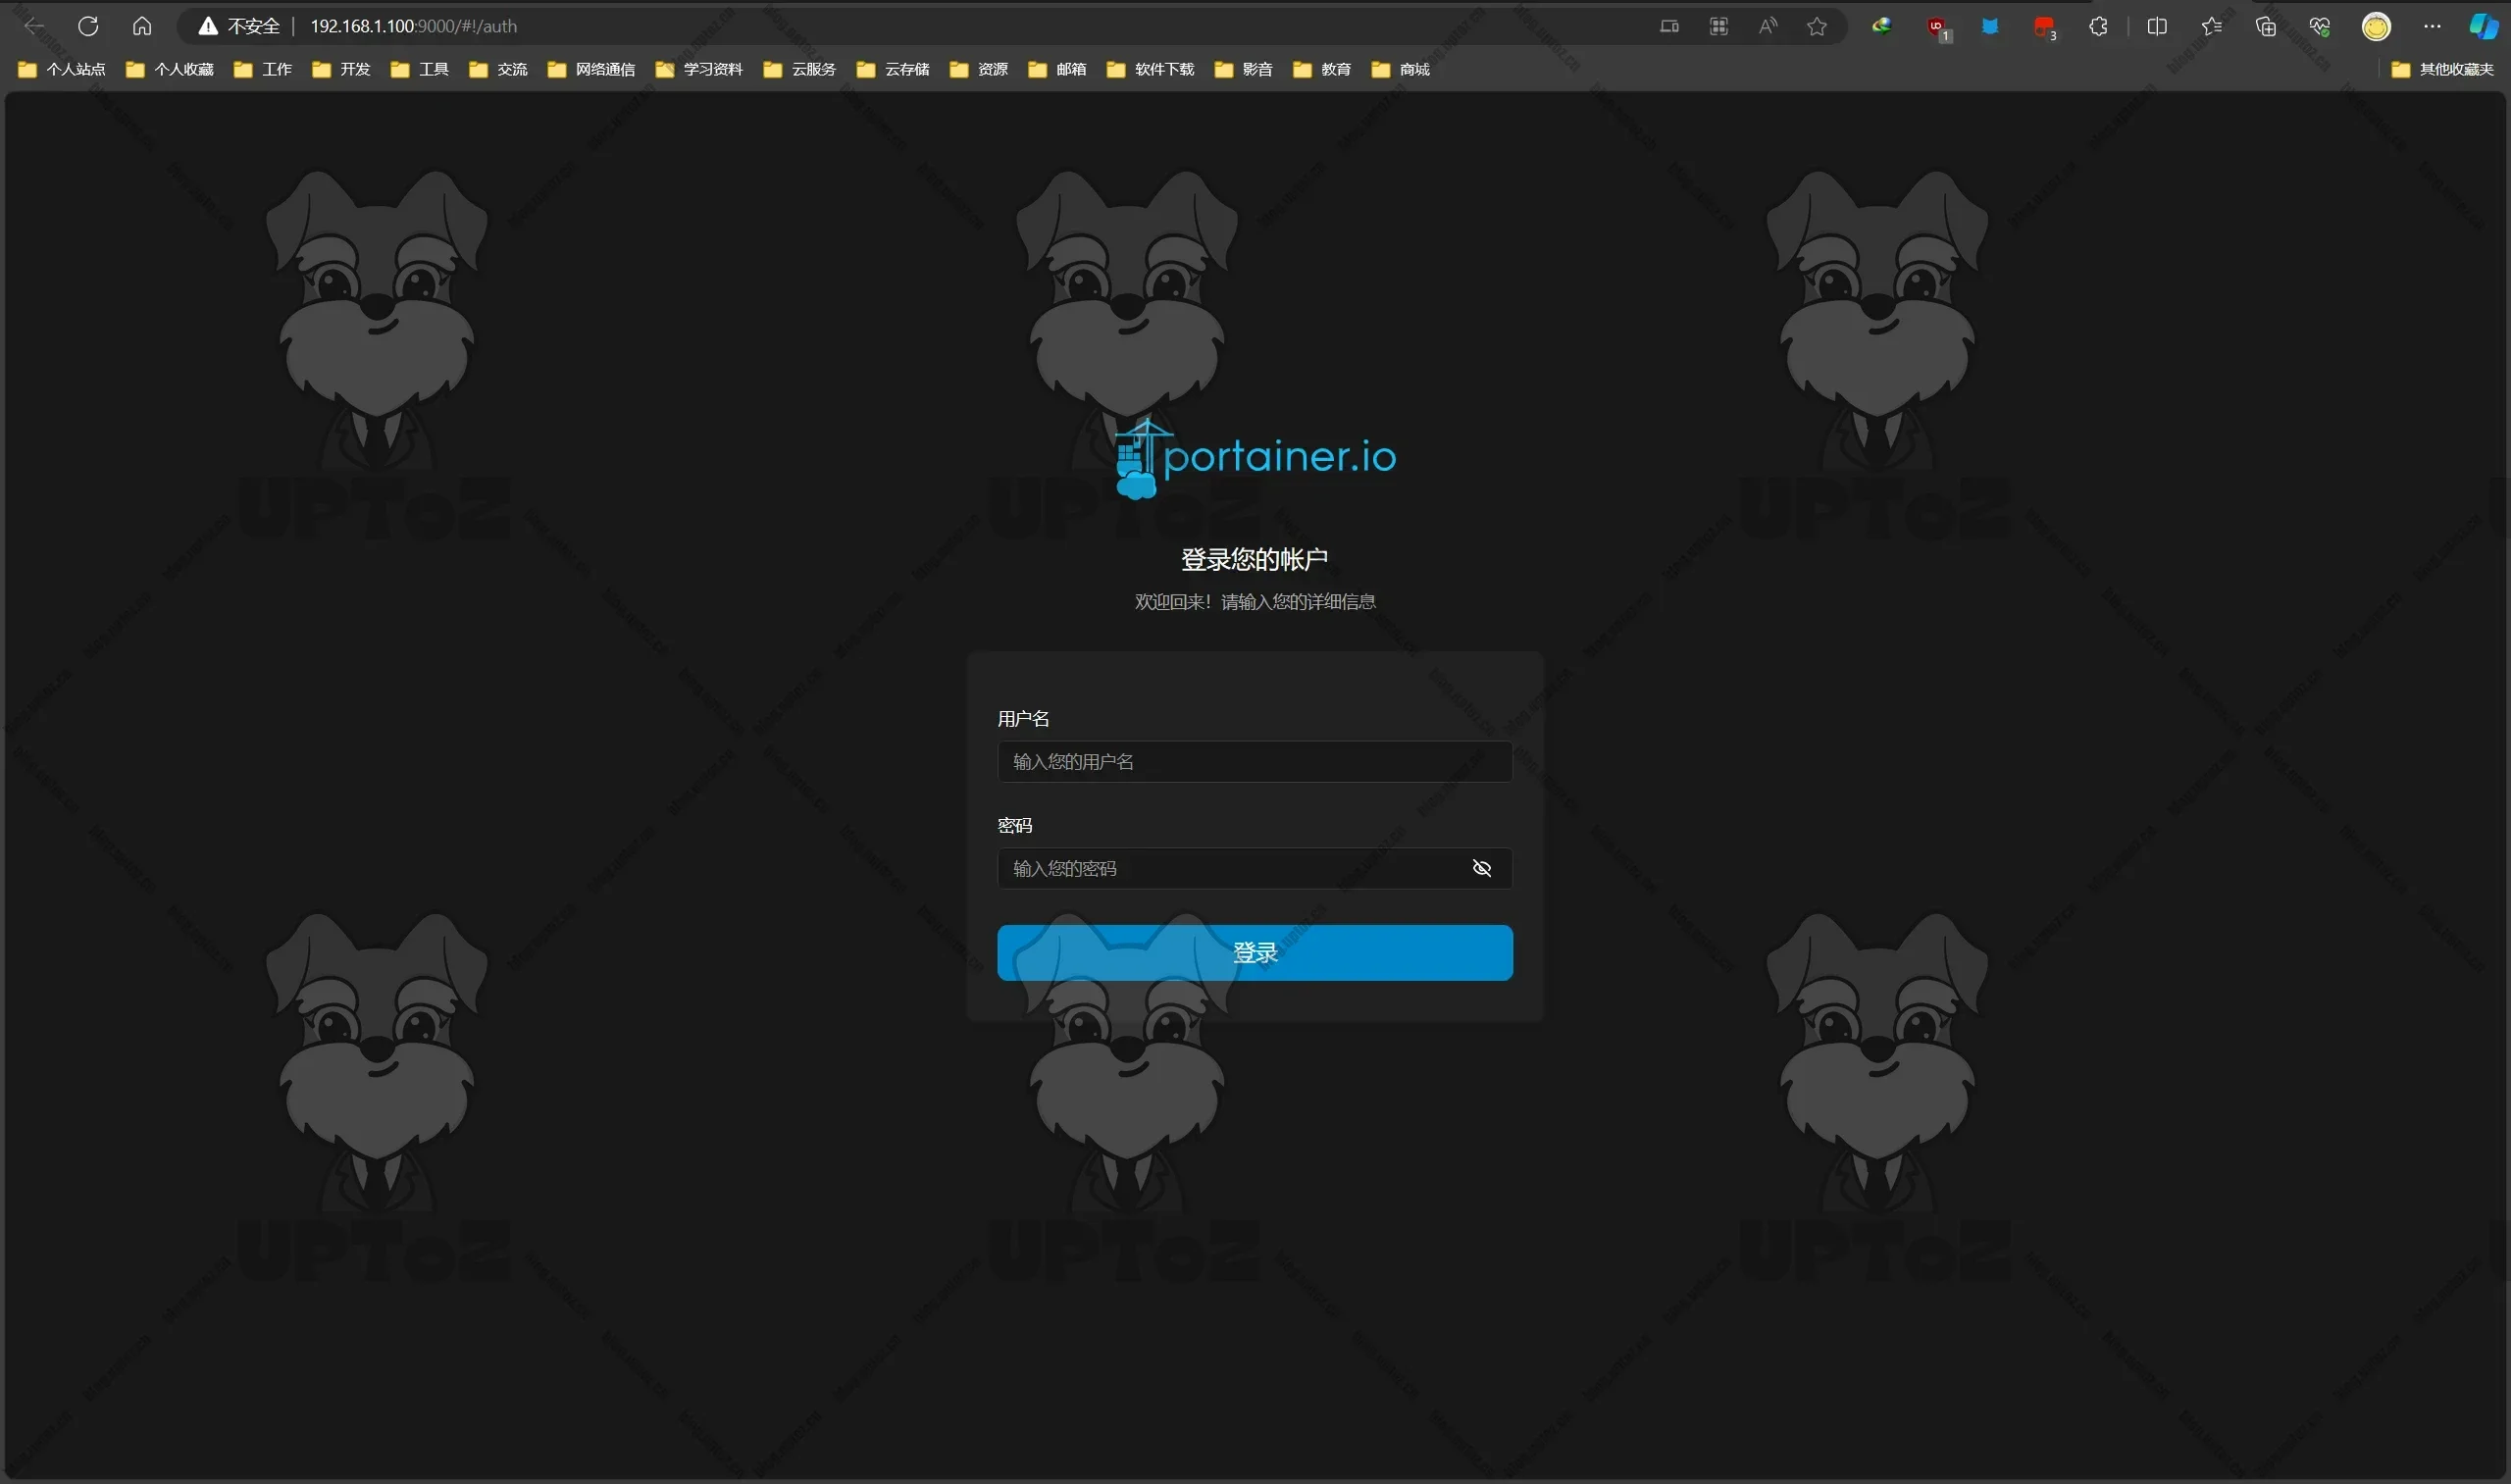Open the read aloud icon
The image size is (2511, 1484).
click(1768, 26)
